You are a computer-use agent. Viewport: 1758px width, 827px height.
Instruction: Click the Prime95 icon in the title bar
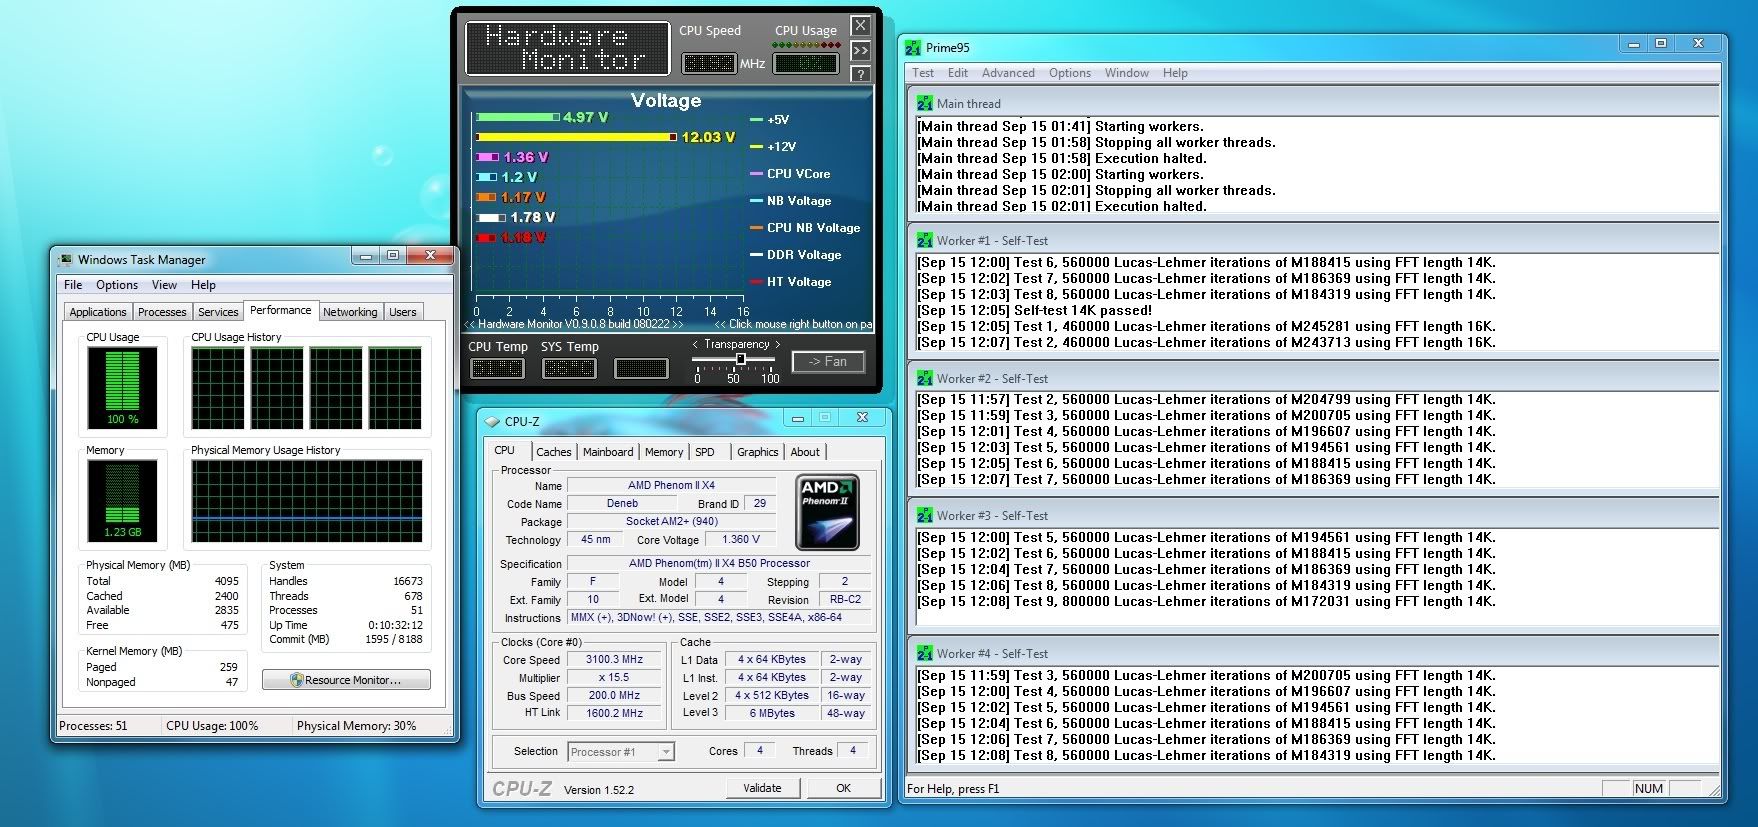(x=913, y=47)
